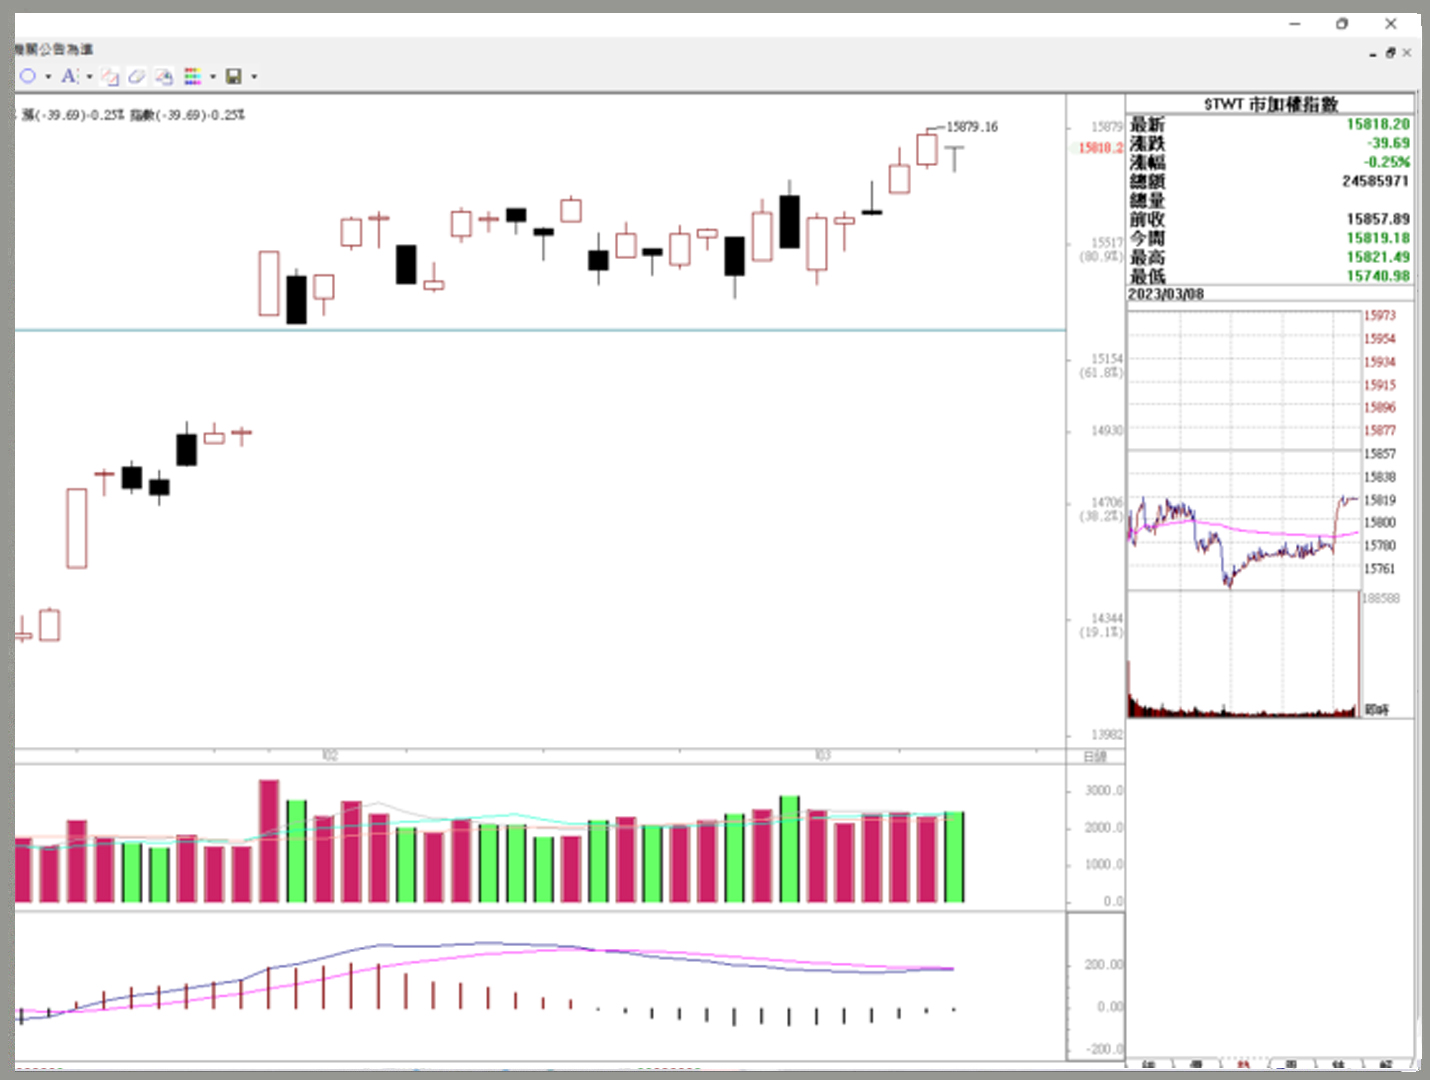Select the ellipse drawing tool
Screen dimensions: 1430x1080
(x=28, y=76)
